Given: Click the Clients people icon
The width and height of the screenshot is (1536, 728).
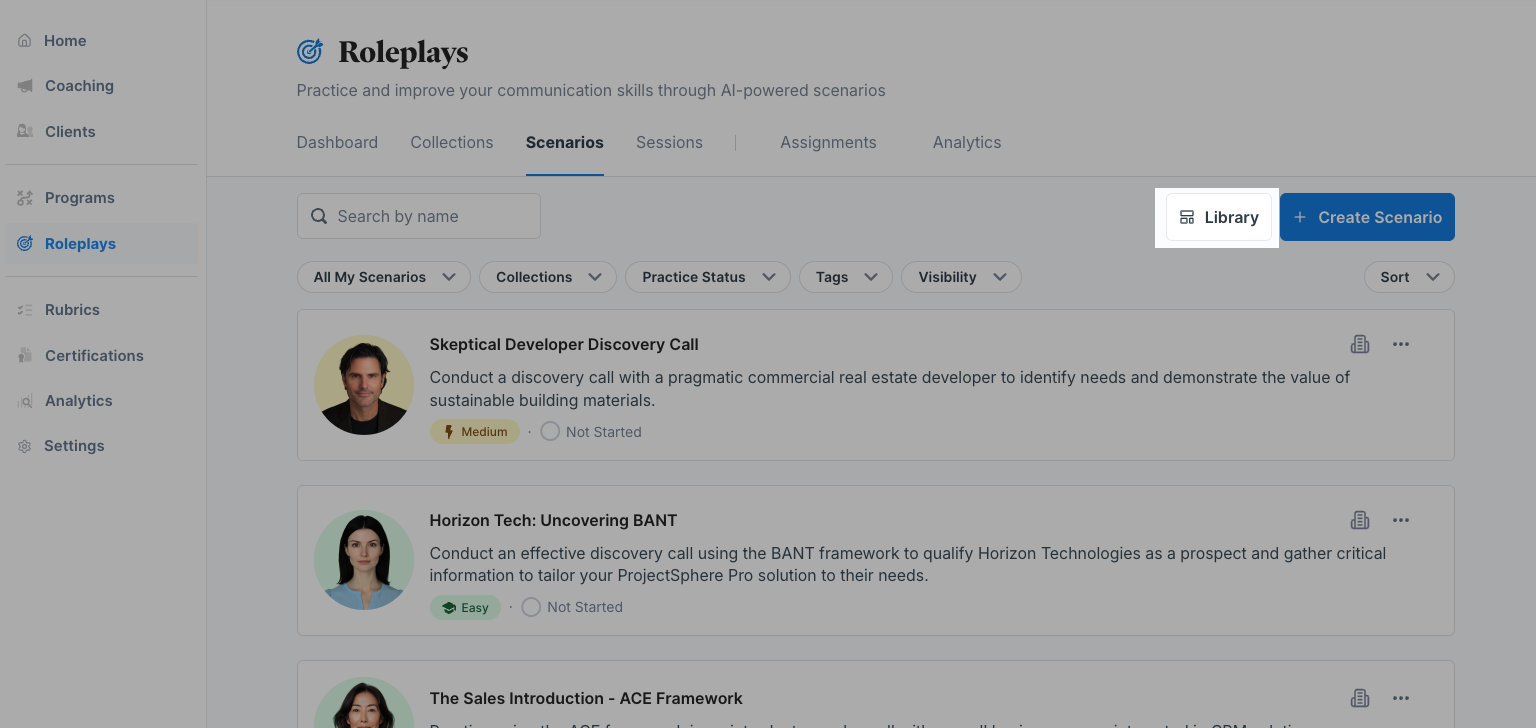Looking at the screenshot, I should 25,132.
